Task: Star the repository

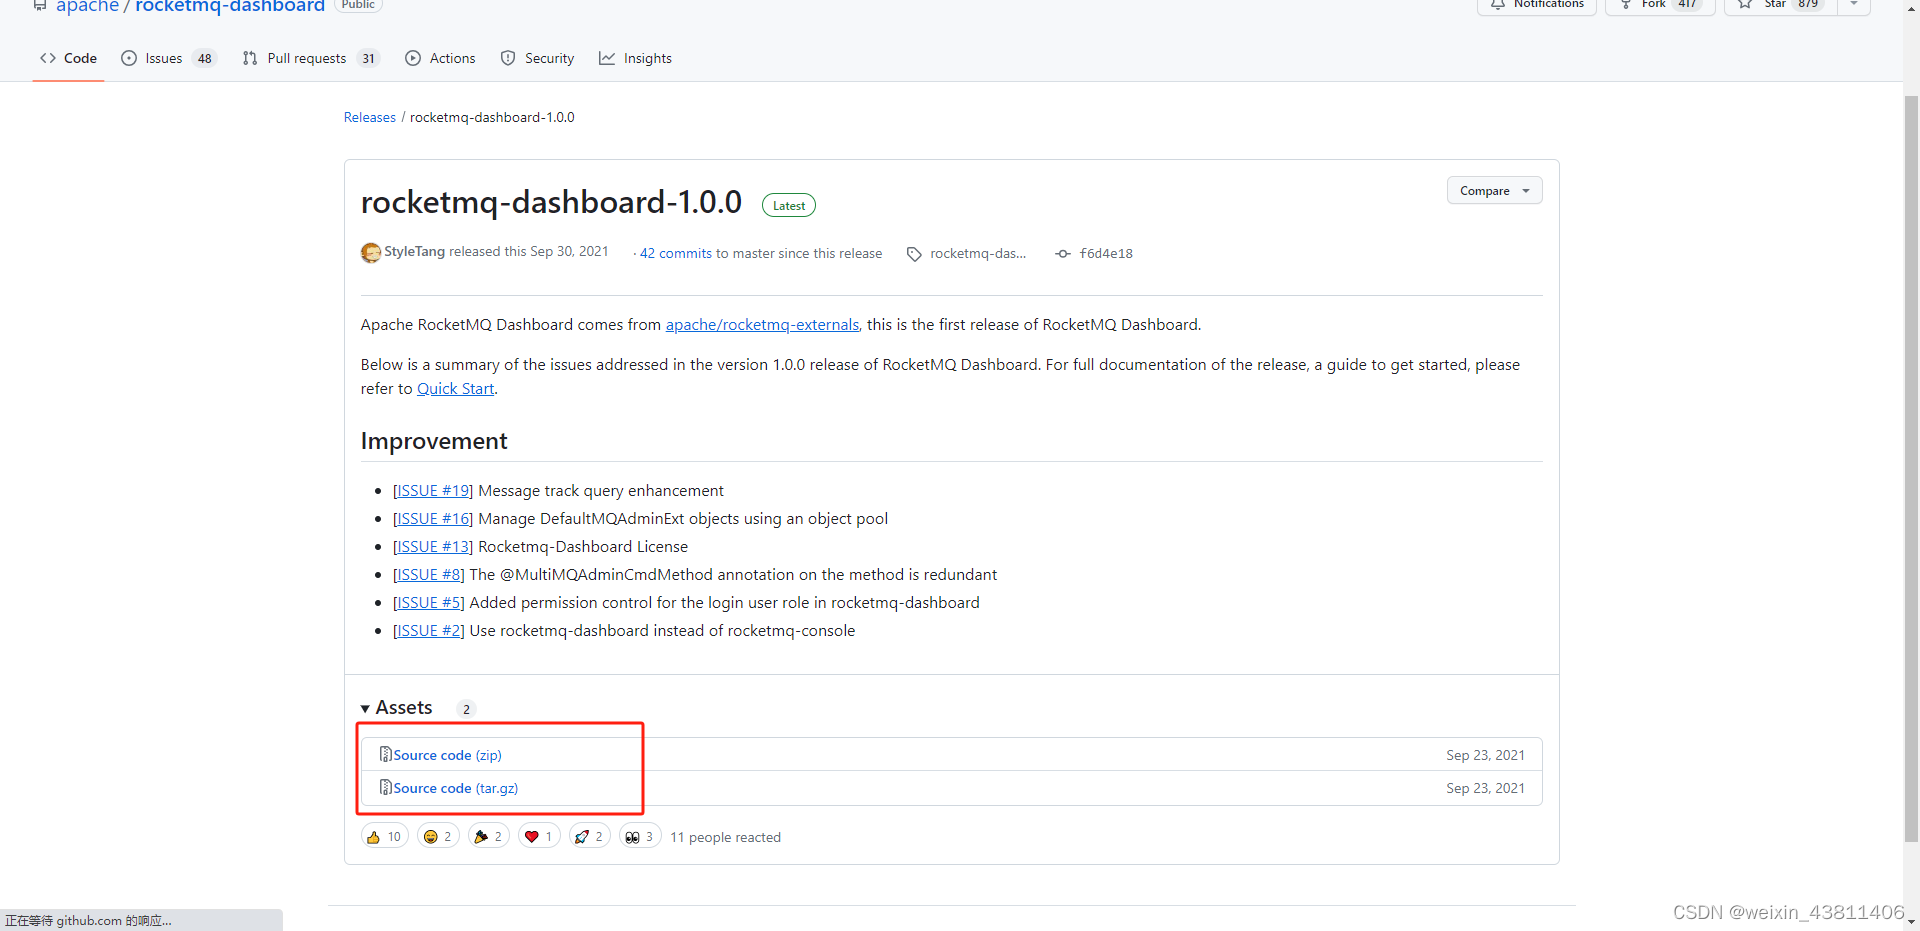Action: point(1780,4)
